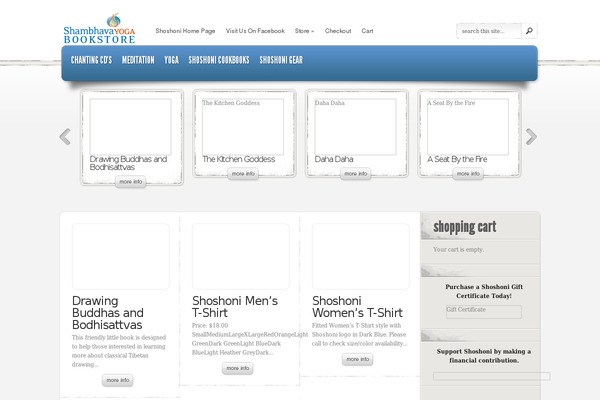
Task: Focus the search this site field
Action: (x=489, y=31)
